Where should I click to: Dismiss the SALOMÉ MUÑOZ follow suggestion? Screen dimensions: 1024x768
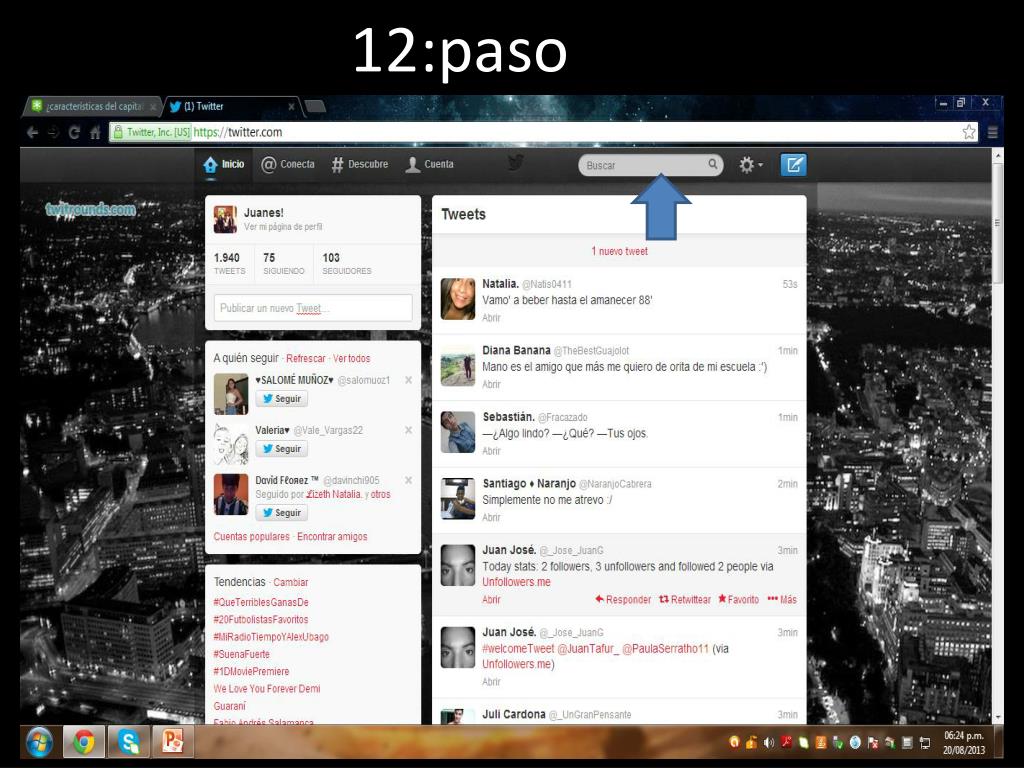click(x=408, y=380)
